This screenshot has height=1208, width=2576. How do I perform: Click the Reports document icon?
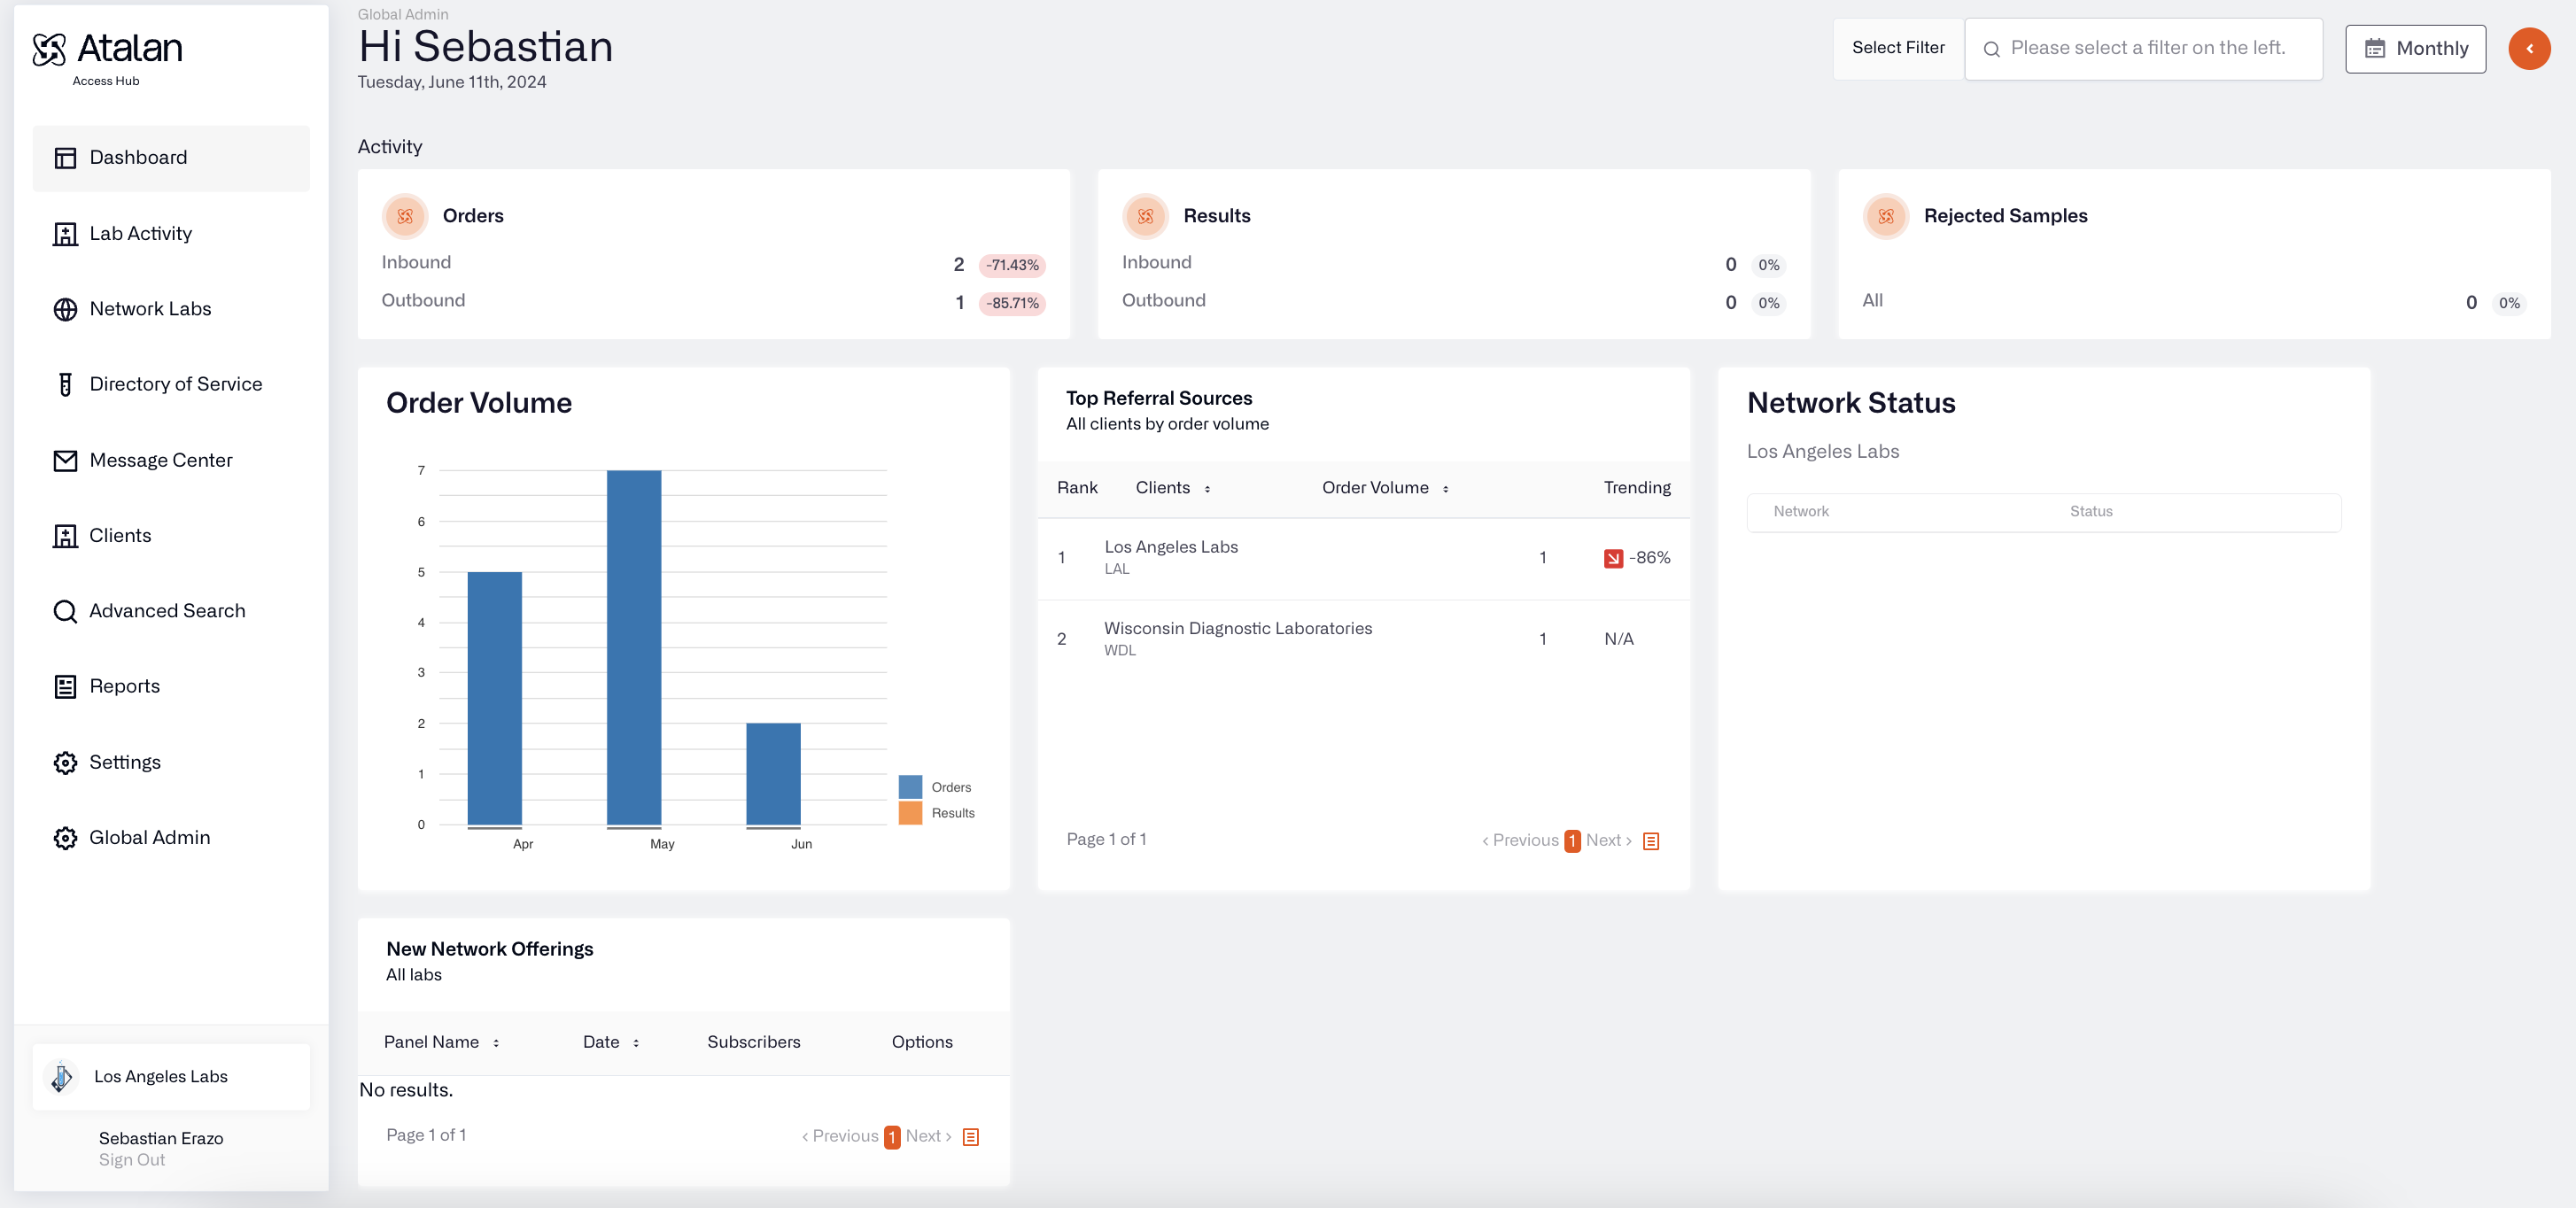tap(65, 686)
